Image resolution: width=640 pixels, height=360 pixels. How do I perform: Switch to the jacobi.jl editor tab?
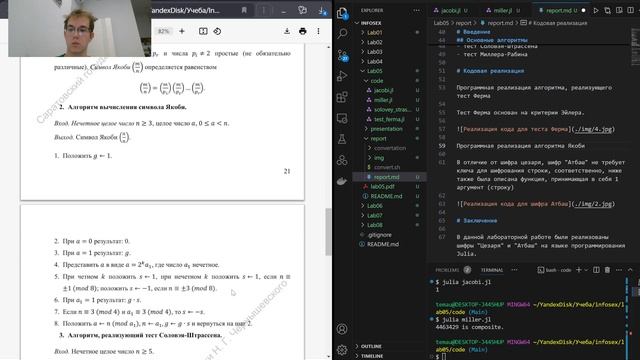click(x=450, y=11)
